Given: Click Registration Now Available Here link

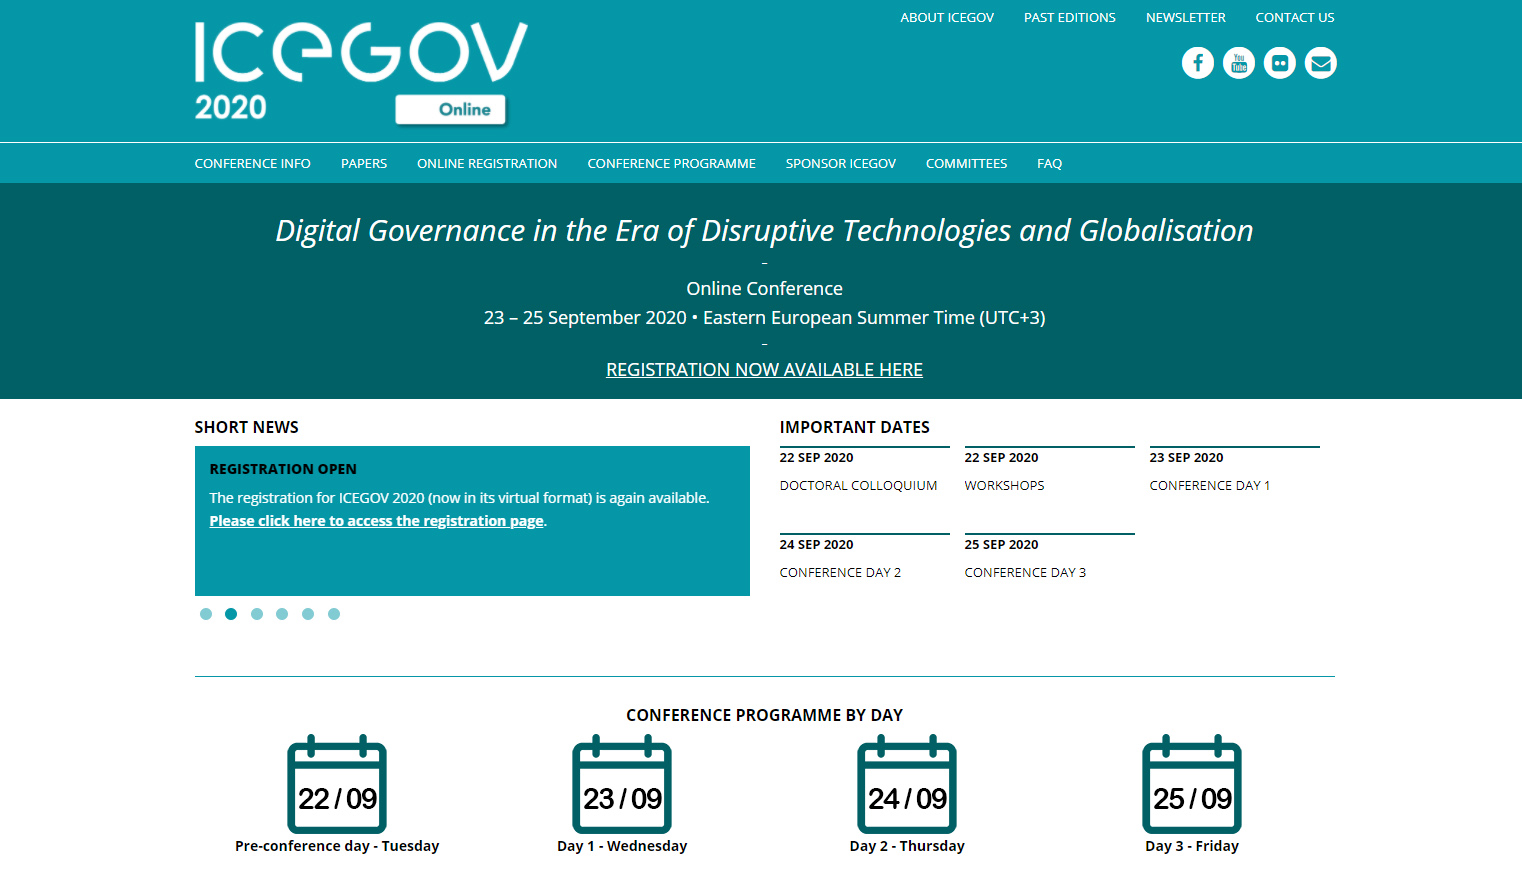Looking at the screenshot, I should (x=764, y=370).
